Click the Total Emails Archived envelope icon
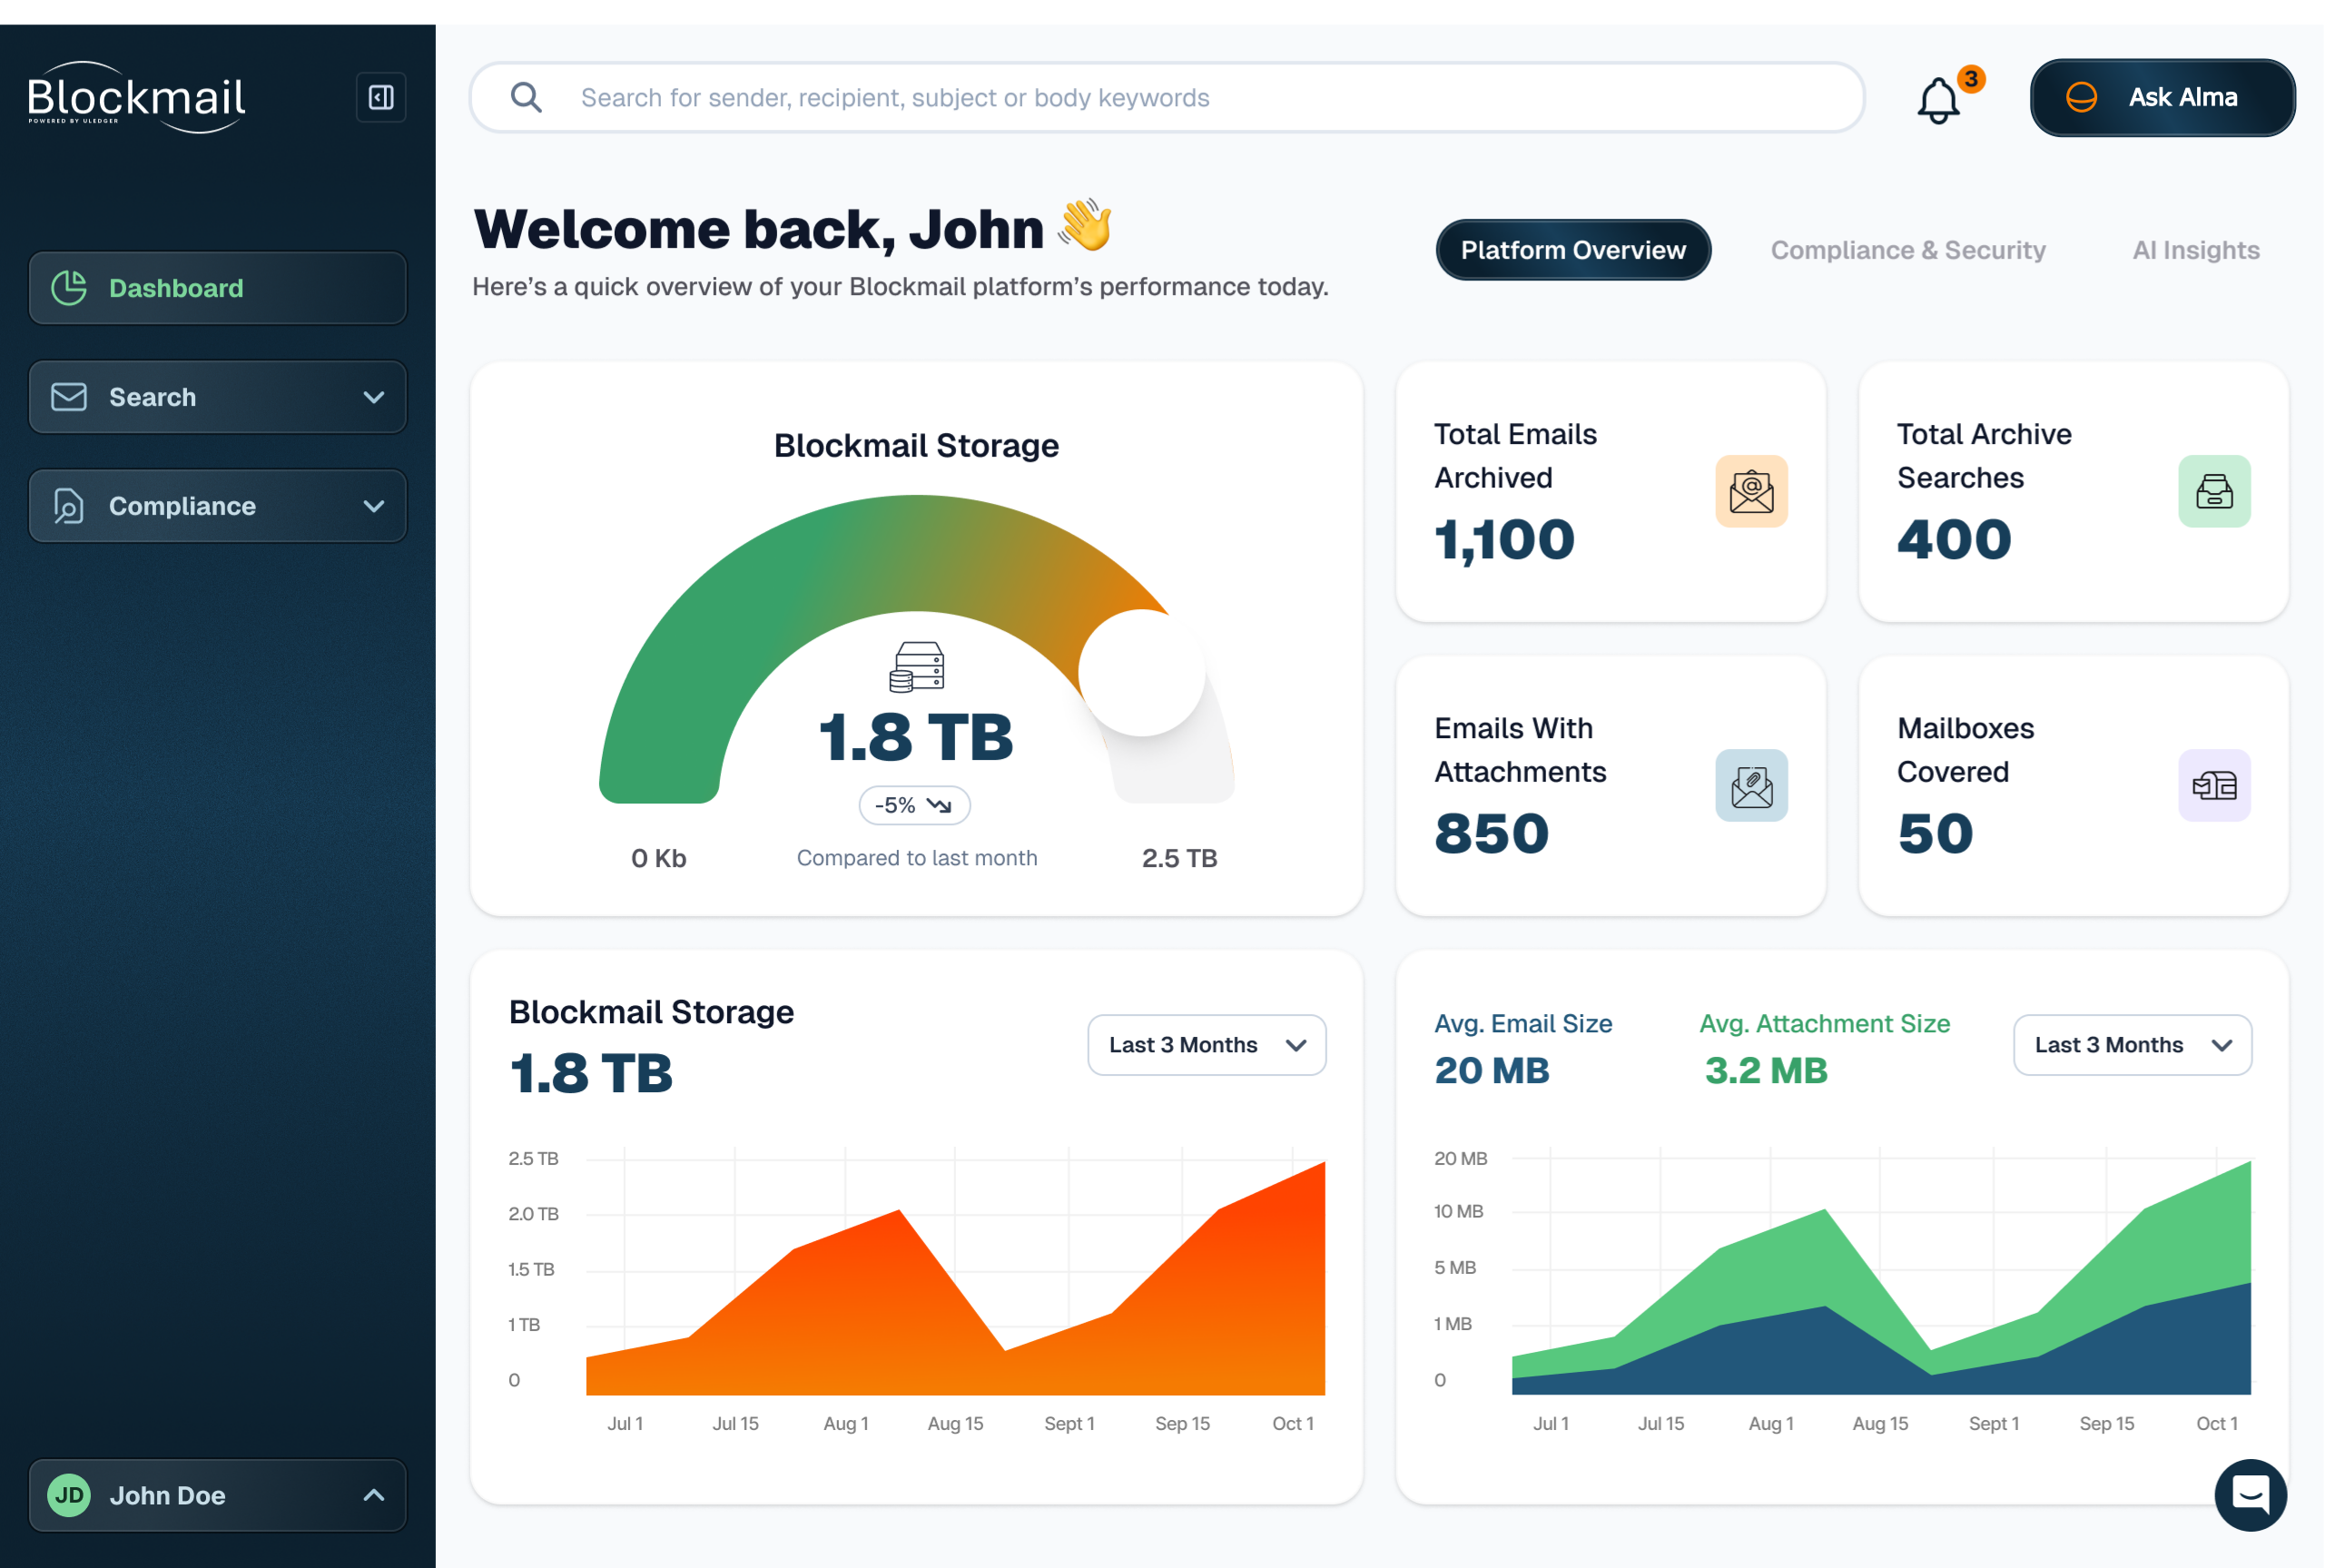Screen dimensions: 2345x1568 [1750, 491]
